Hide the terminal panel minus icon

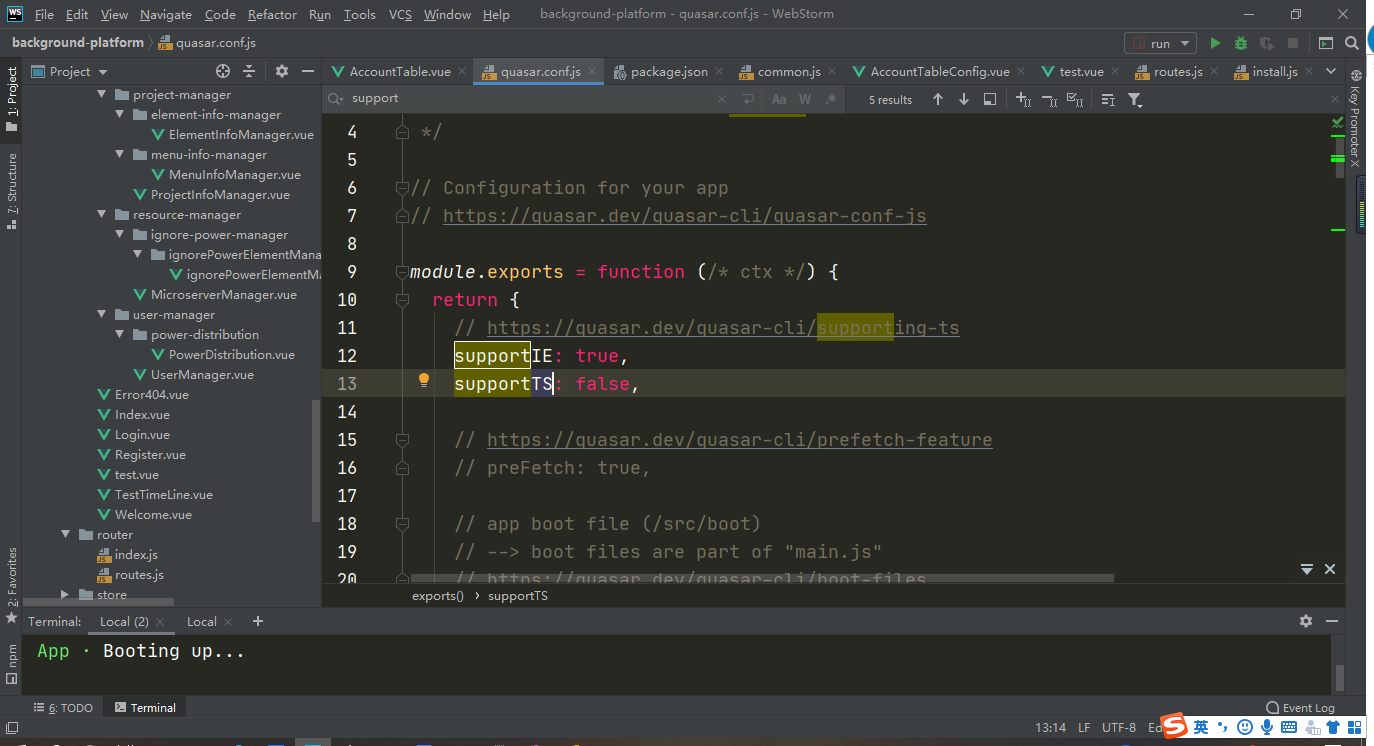point(1334,621)
